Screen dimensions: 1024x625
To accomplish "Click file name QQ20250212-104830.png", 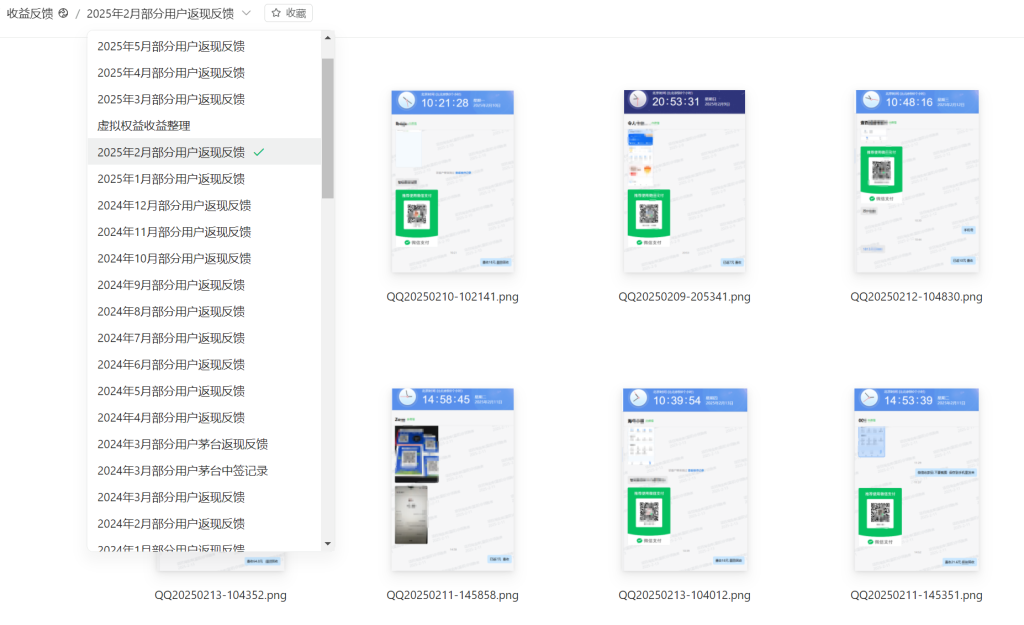I will coord(916,296).
